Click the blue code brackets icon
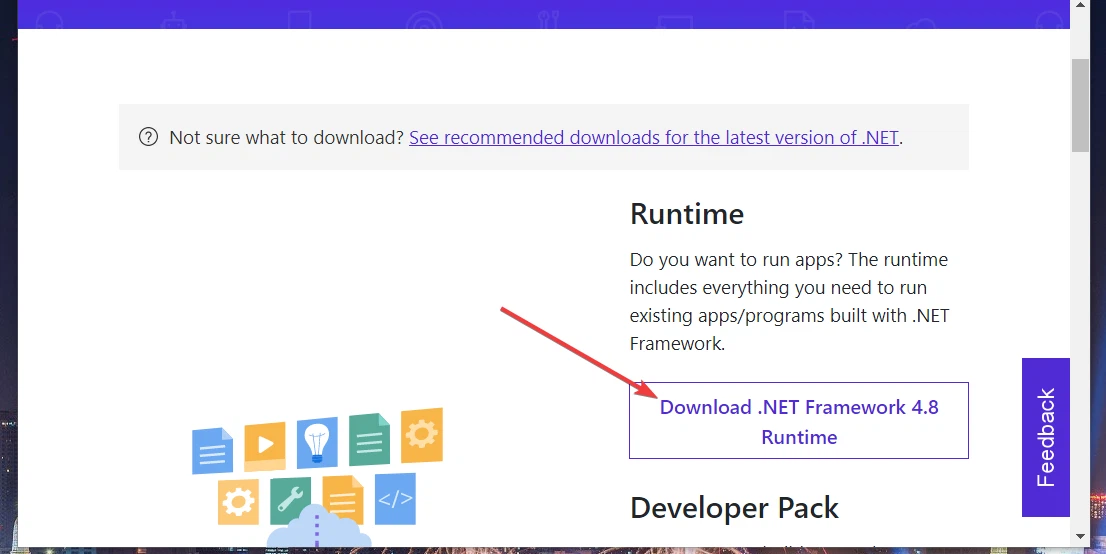The width and height of the screenshot is (1106, 554). [395, 498]
